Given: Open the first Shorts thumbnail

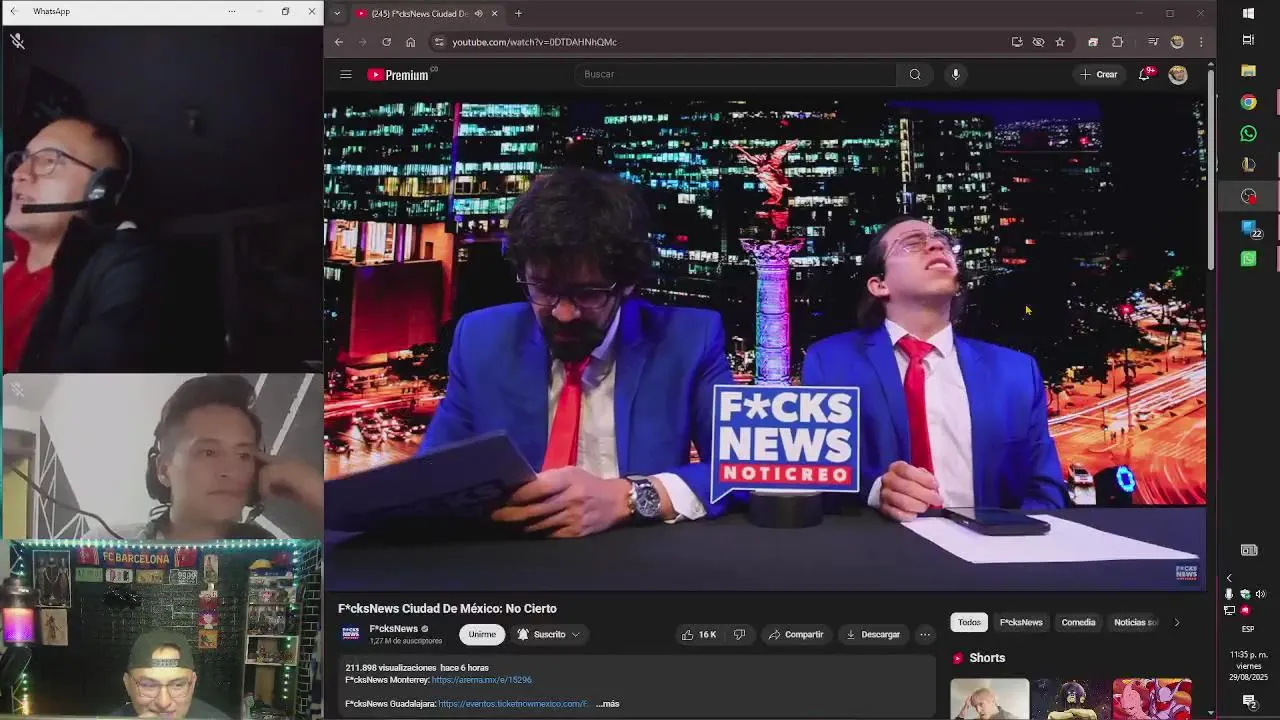Looking at the screenshot, I should click(x=989, y=699).
